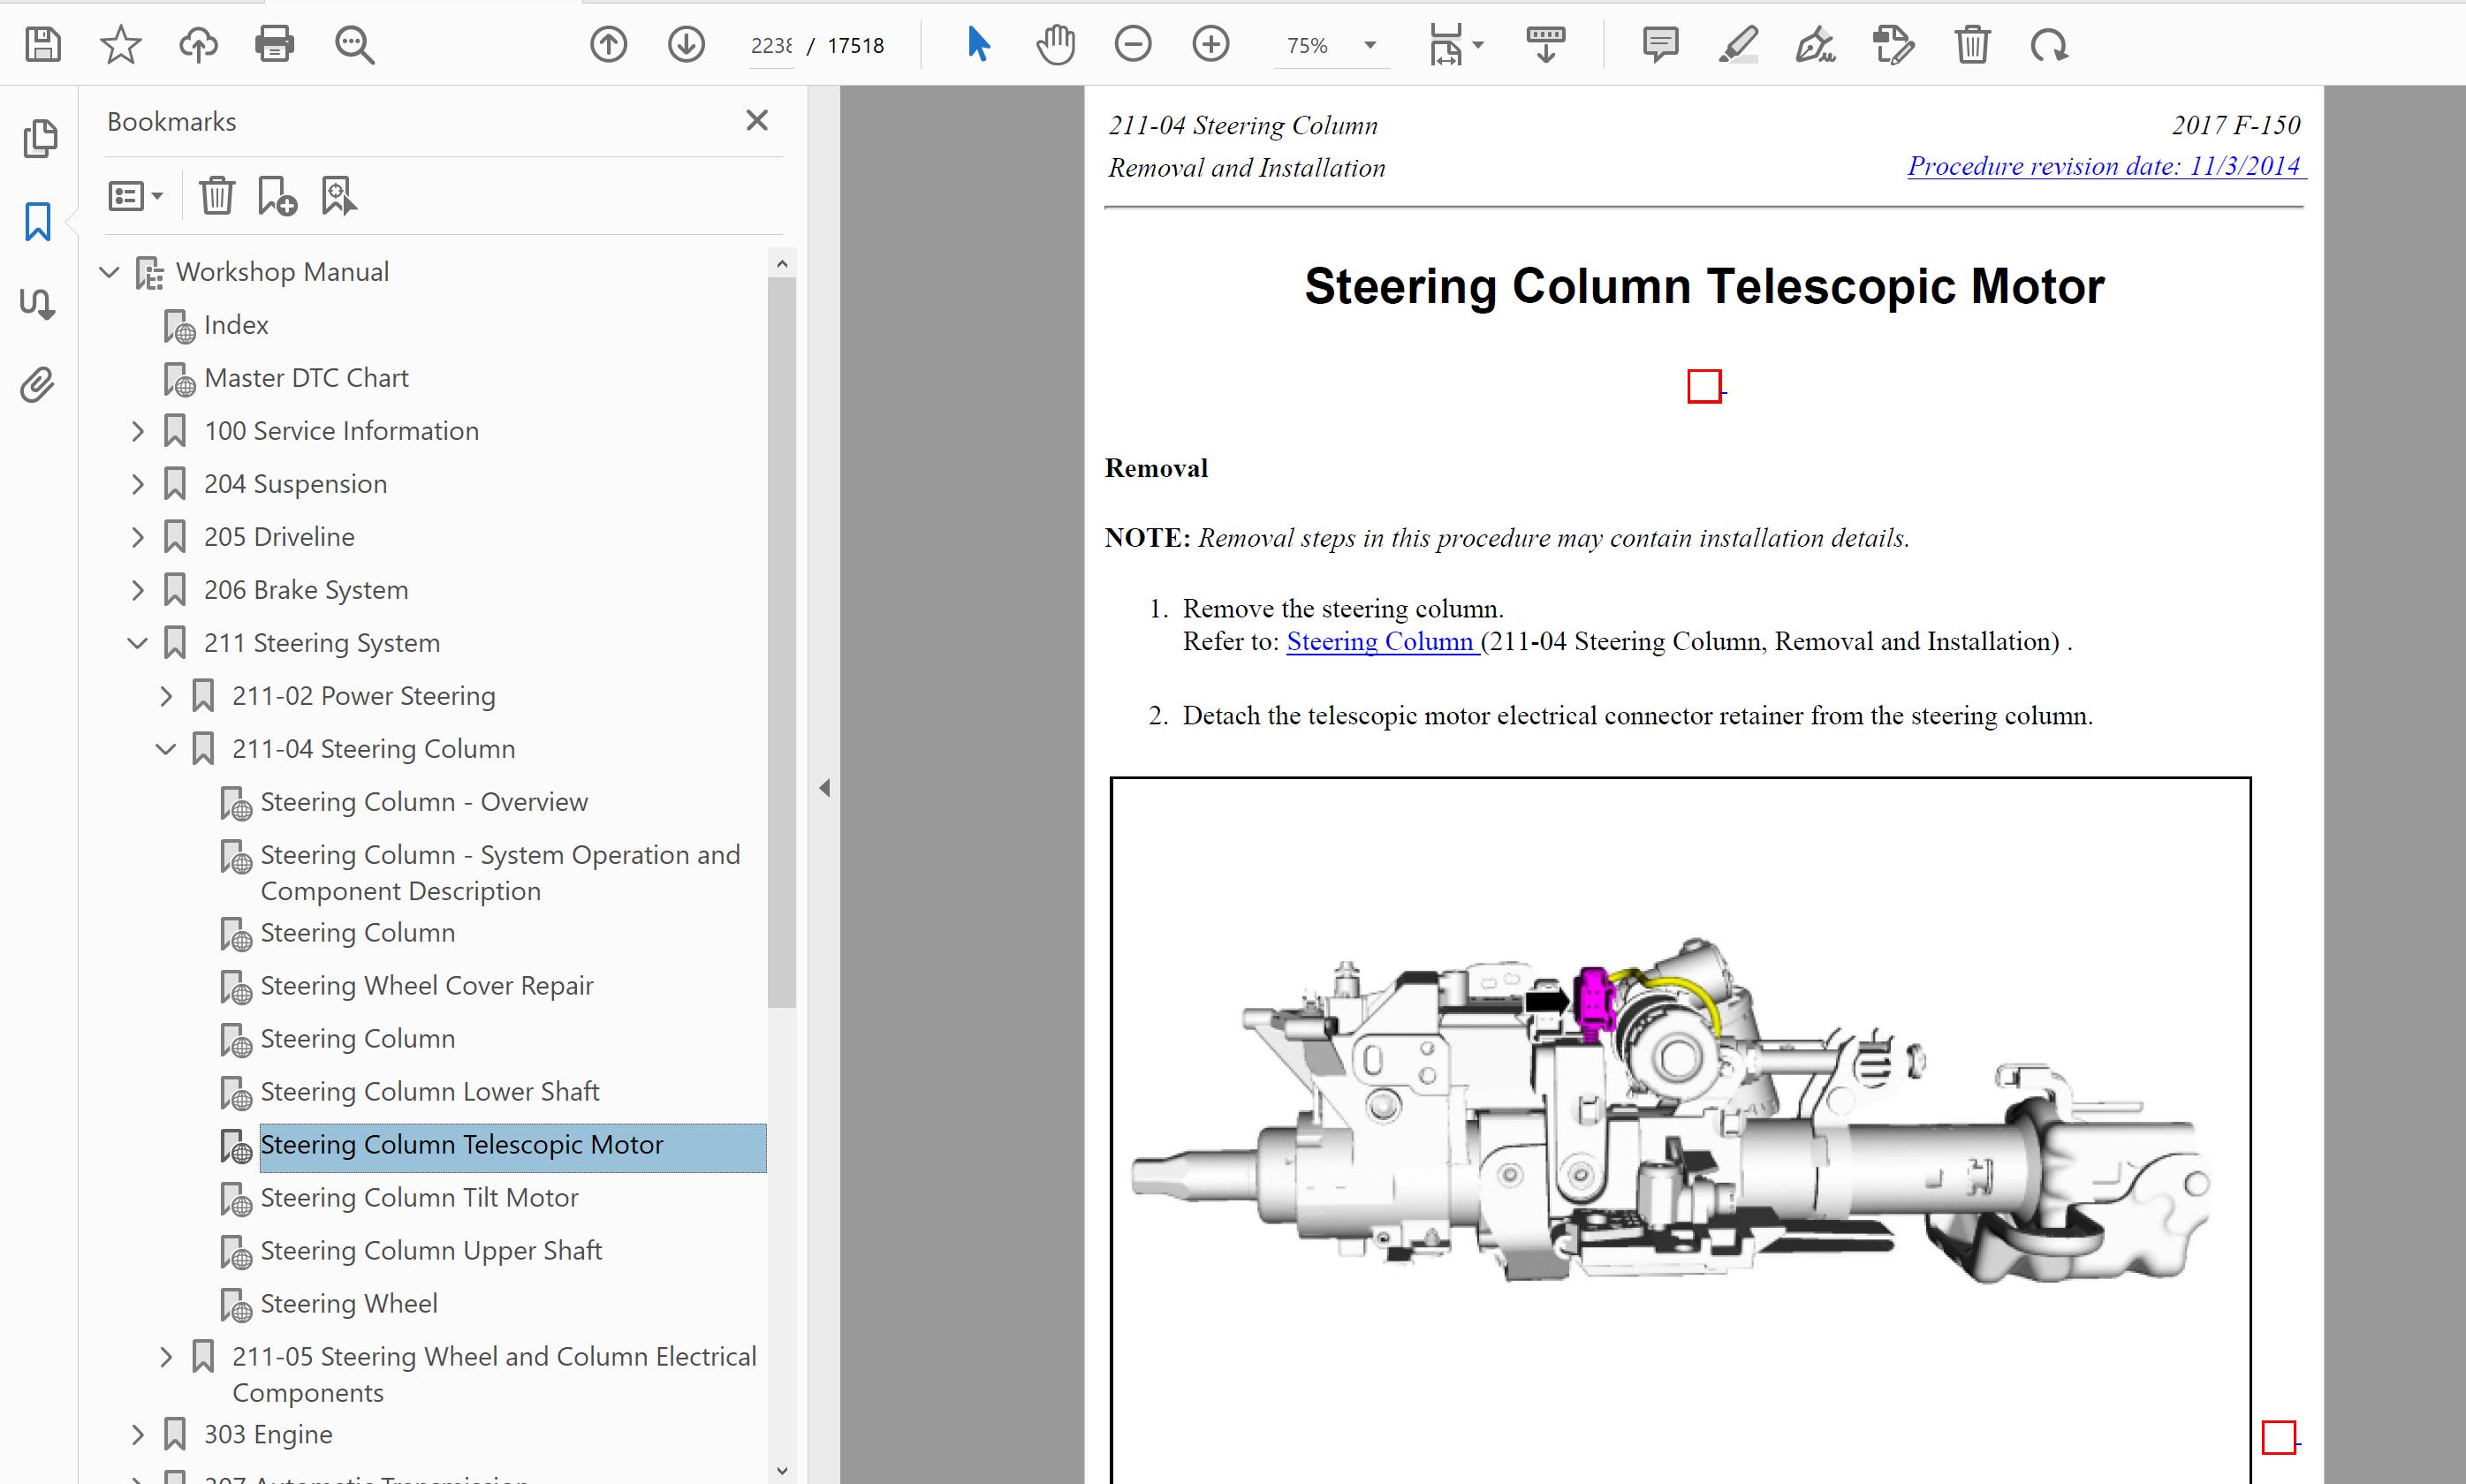Screen dimensions: 2466x1484
Task: Click the Add comment sticky note icon
Action: pyautogui.click(x=1660, y=45)
